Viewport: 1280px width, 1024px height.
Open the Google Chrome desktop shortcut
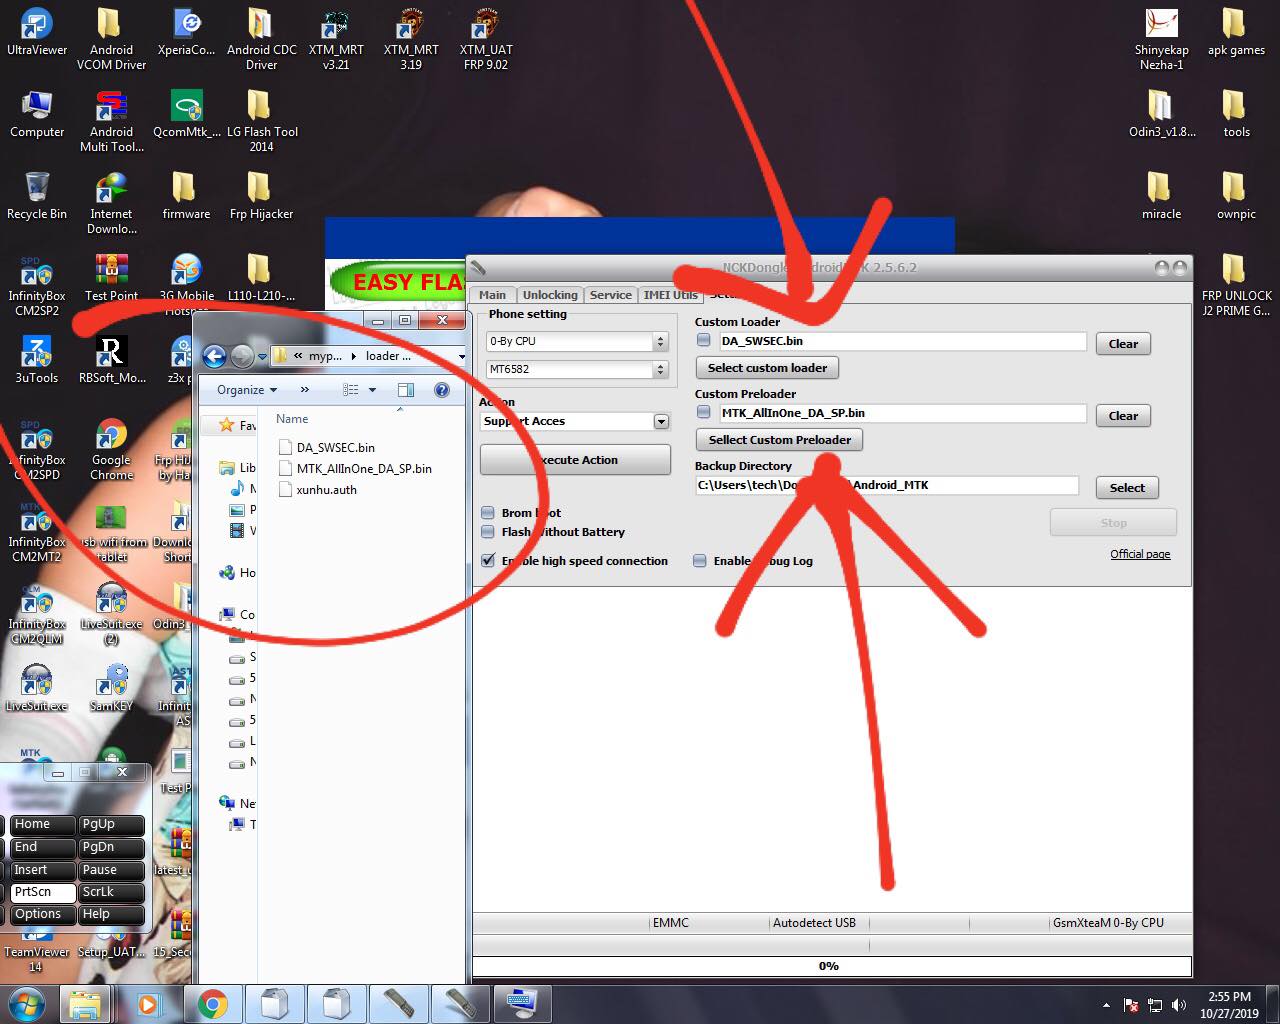111,450
